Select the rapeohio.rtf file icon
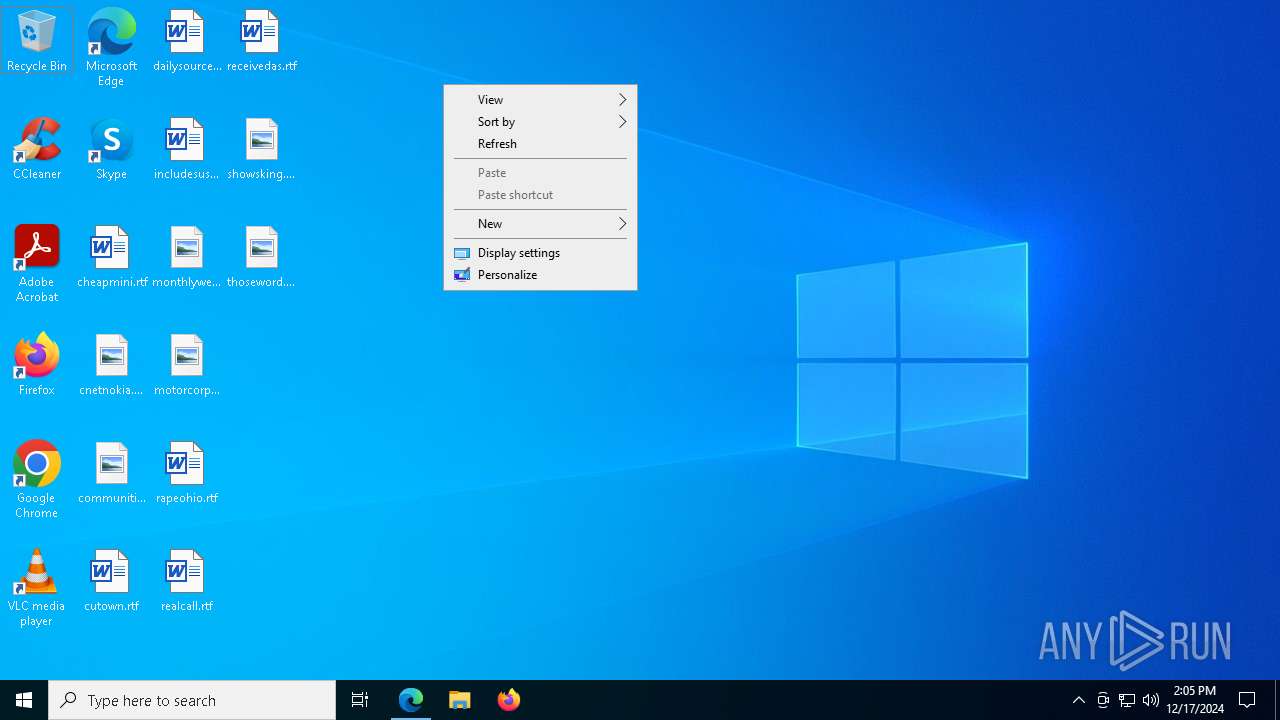 (x=186, y=472)
